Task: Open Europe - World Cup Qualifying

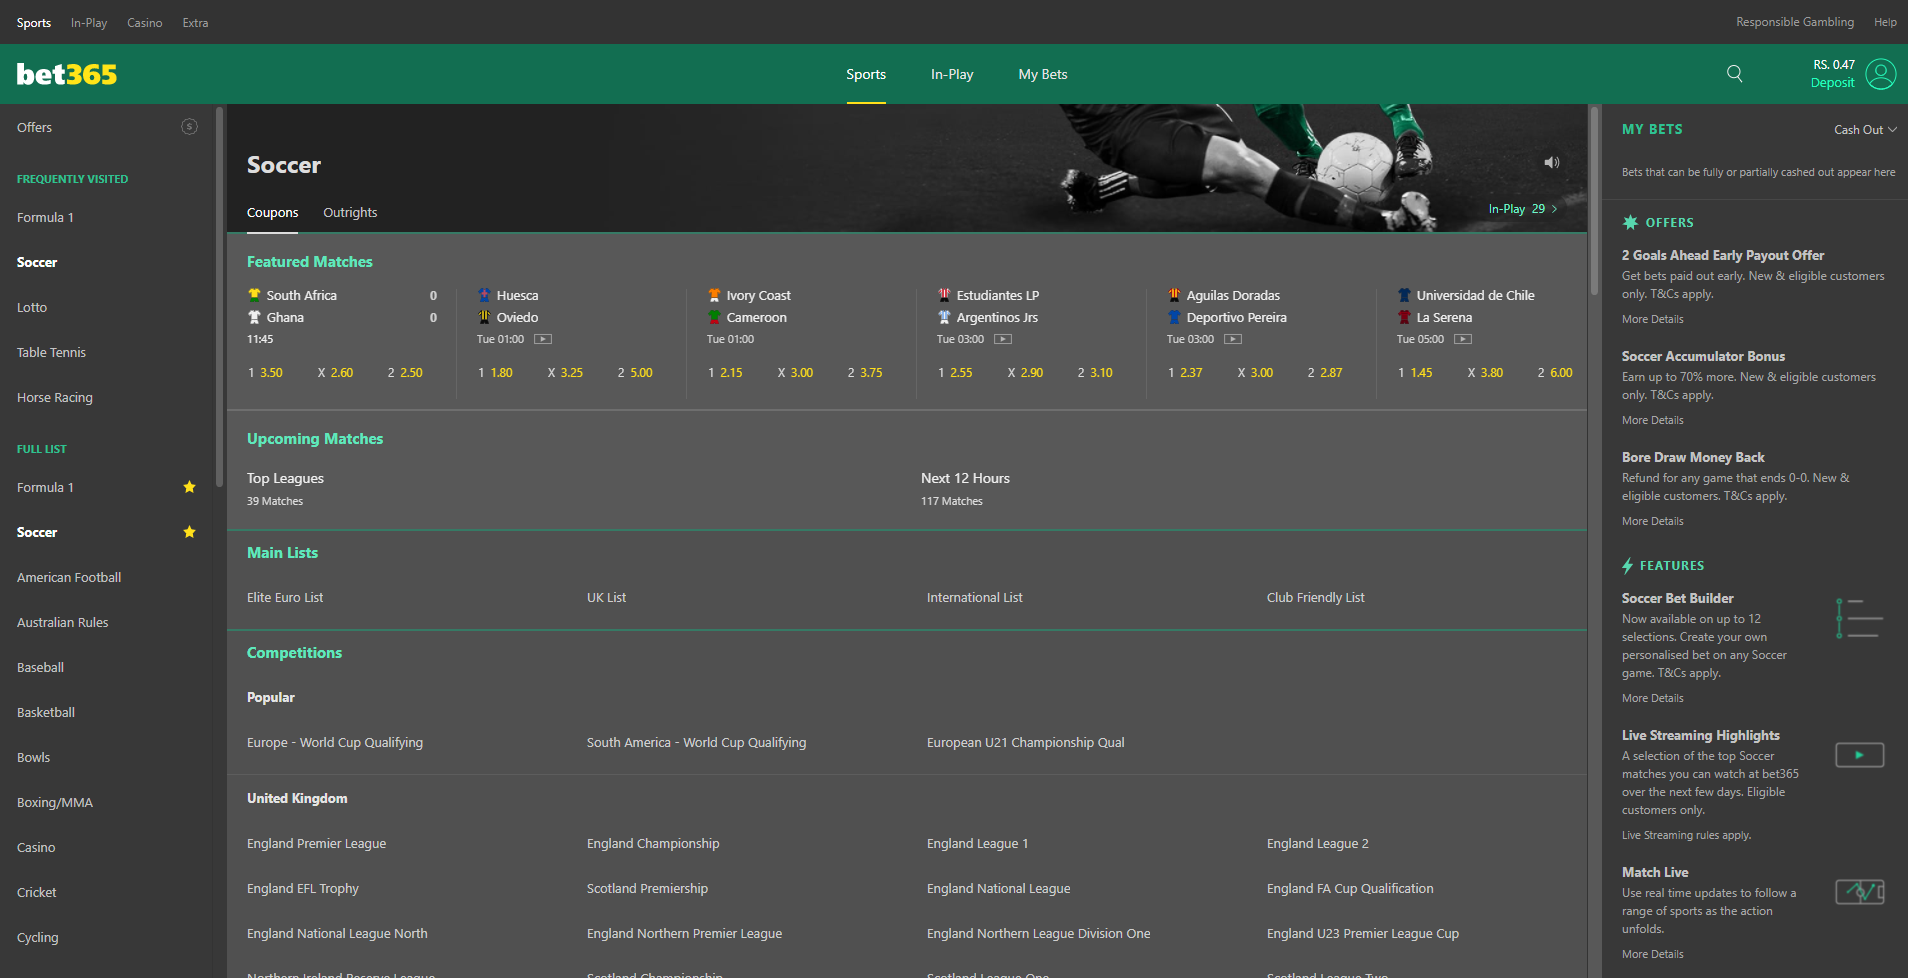Action: [x=335, y=742]
